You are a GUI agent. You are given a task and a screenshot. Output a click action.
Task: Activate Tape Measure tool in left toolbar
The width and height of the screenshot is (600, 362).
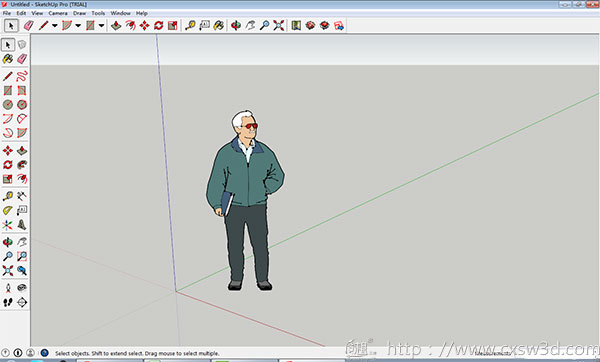point(8,196)
